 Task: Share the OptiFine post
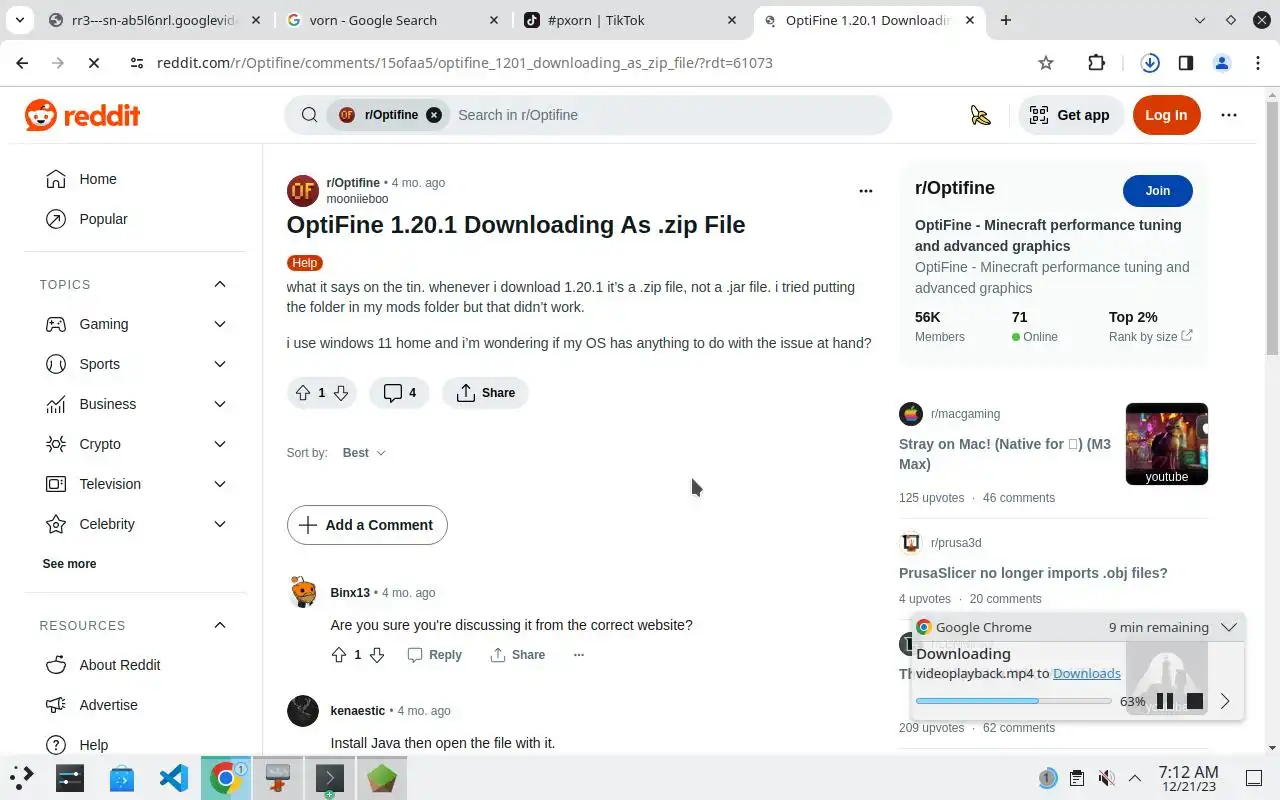tap(485, 393)
